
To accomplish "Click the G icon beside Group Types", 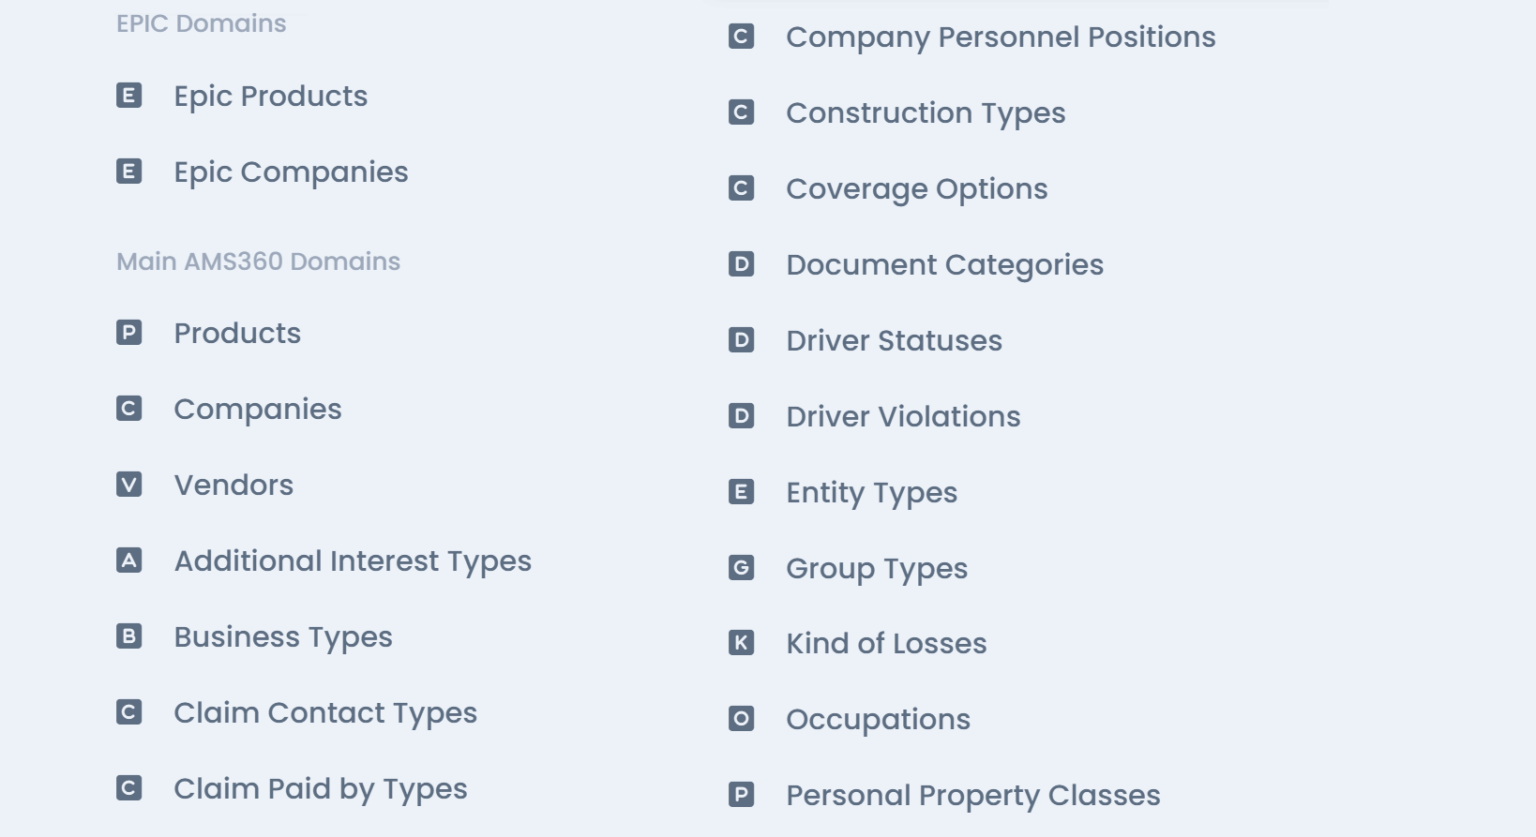I will point(741,568).
